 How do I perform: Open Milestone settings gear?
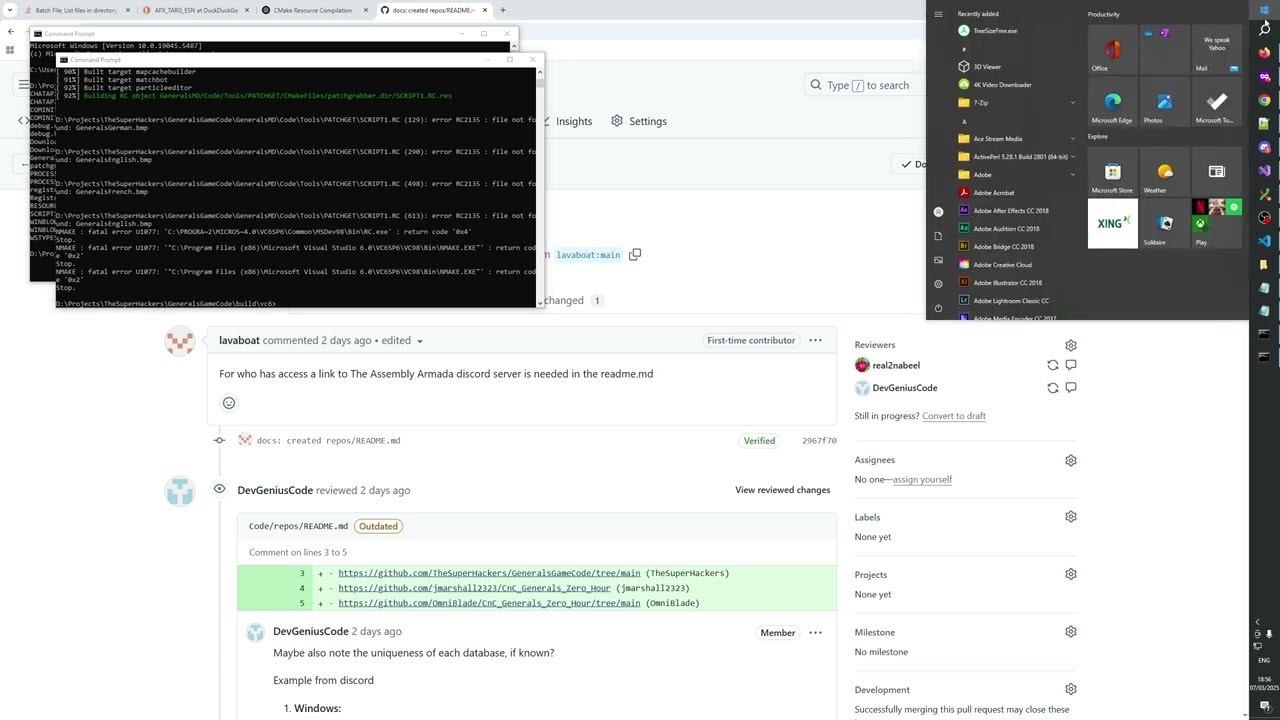point(1071,632)
